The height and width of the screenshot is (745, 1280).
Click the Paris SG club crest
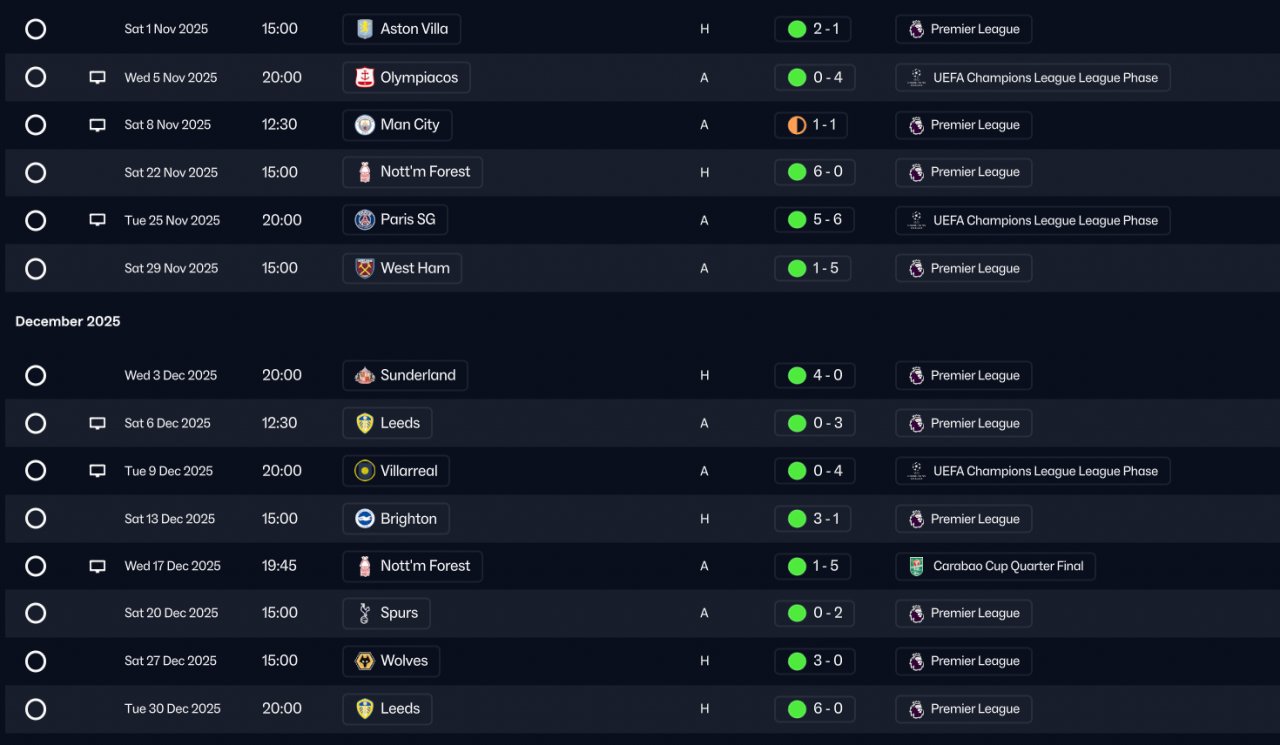click(x=365, y=220)
